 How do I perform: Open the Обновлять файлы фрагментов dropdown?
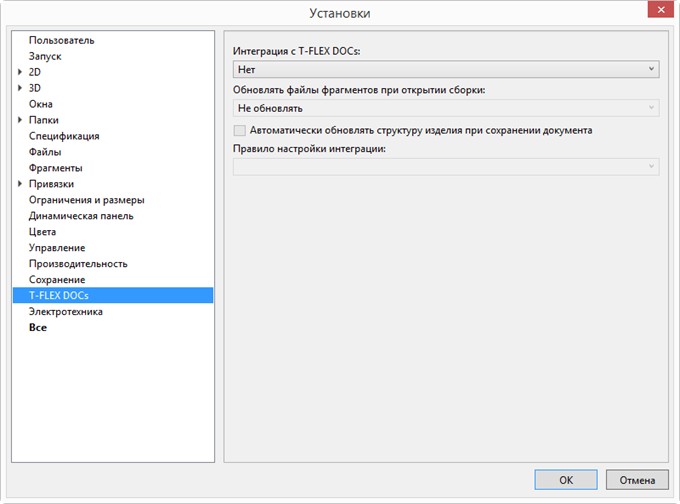pyautogui.click(x=446, y=108)
